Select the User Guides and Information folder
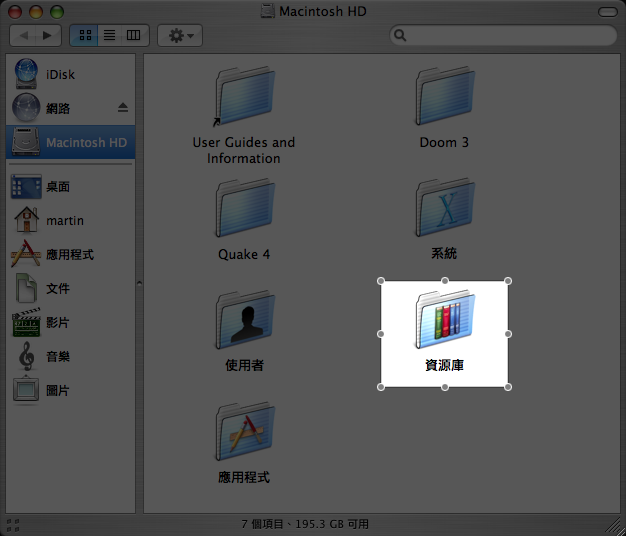The width and height of the screenshot is (626, 536). 244,116
